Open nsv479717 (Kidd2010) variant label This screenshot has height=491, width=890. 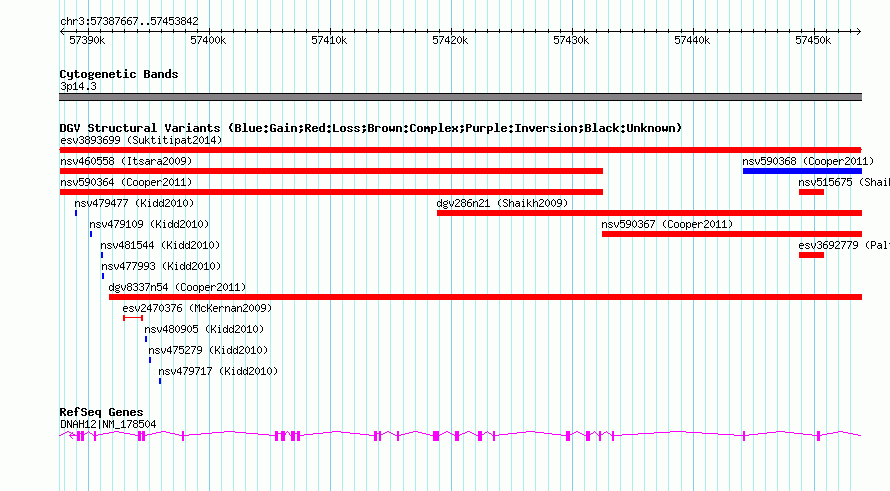click(218, 371)
